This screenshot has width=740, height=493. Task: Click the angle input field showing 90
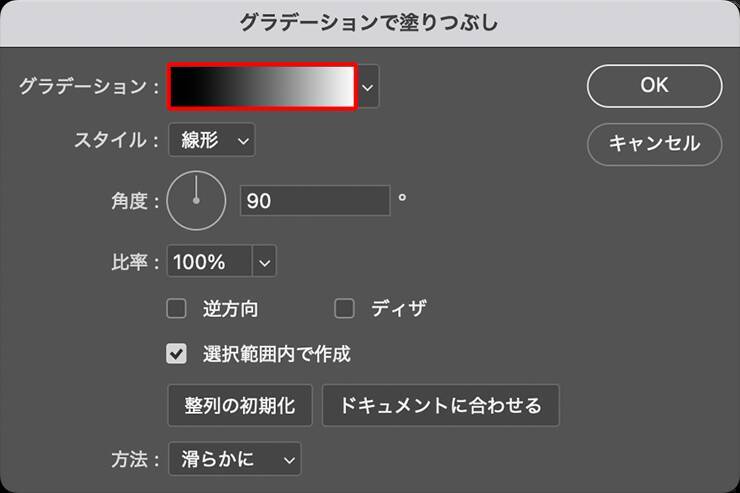pyautogui.click(x=314, y=201)
